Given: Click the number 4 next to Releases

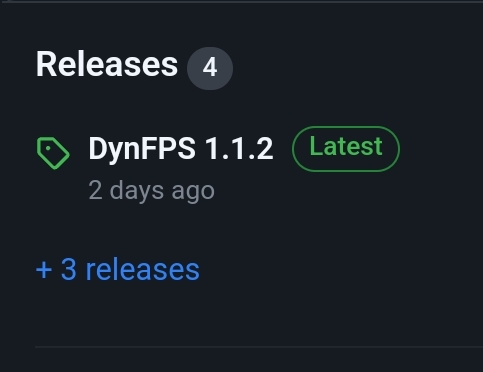Looking at the screenshot, I should [x=210, y=68].
